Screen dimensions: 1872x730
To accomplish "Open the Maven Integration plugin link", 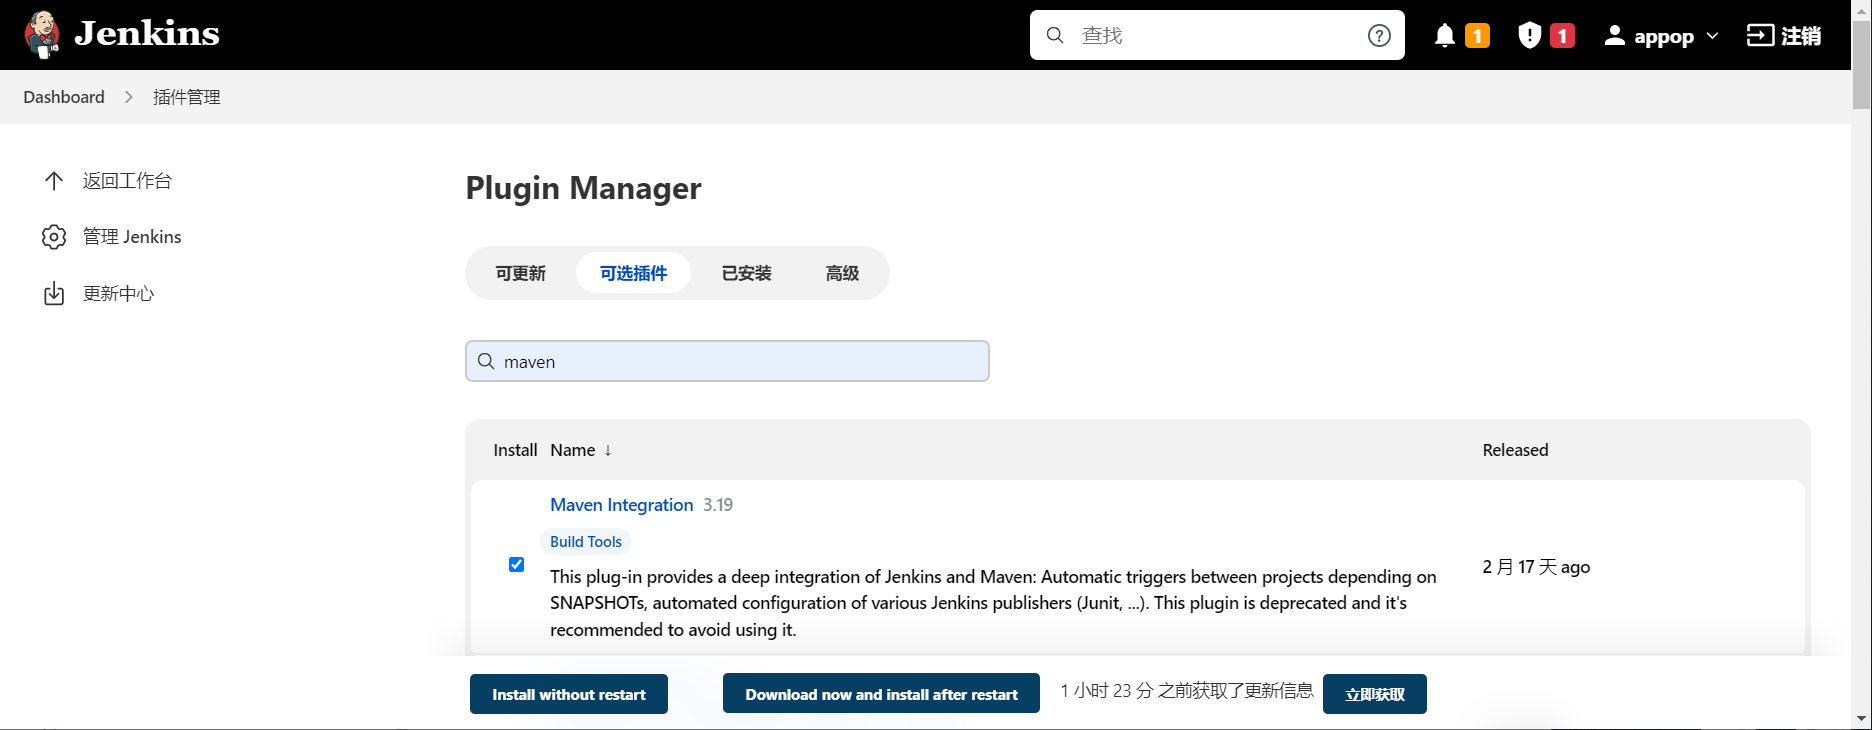I will pyautogui.click(x=621, y=505).
